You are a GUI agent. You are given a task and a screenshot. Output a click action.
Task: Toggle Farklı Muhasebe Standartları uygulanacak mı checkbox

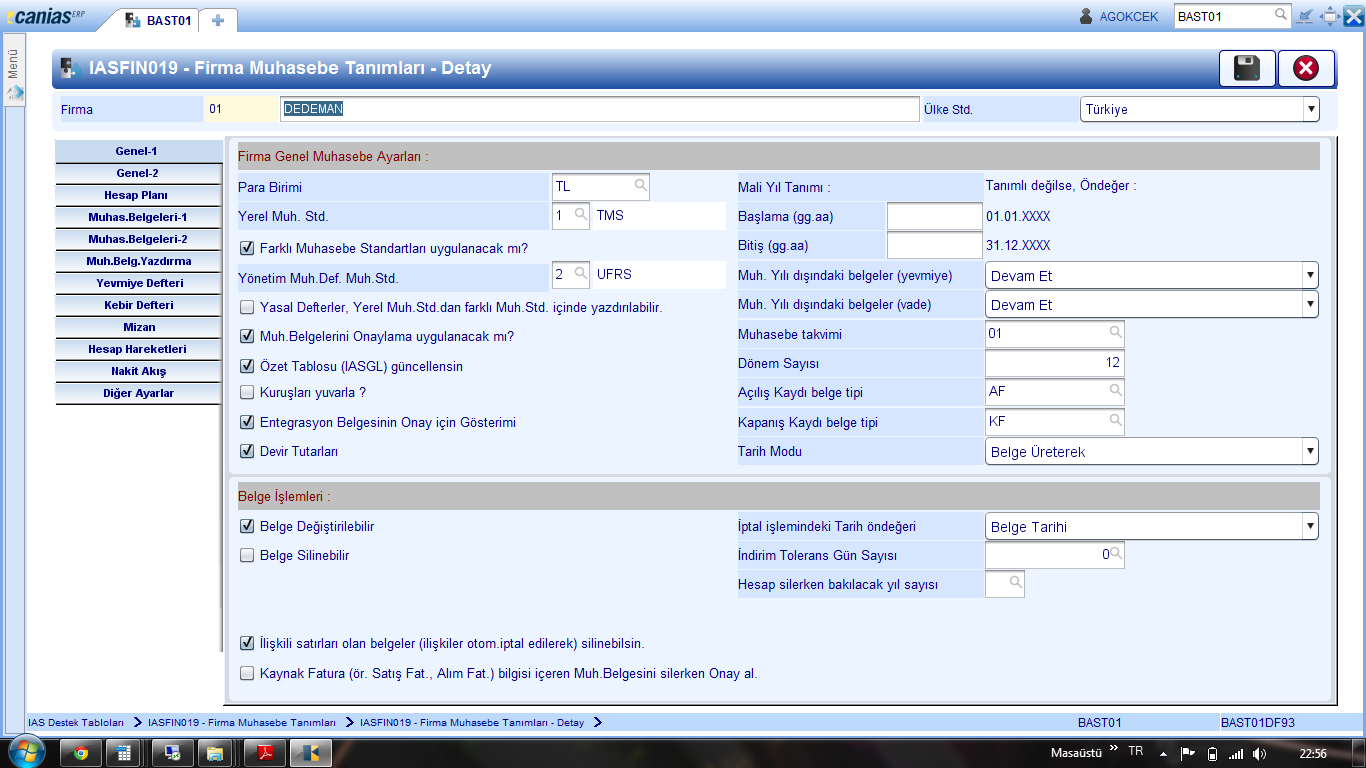pos(247,248)
